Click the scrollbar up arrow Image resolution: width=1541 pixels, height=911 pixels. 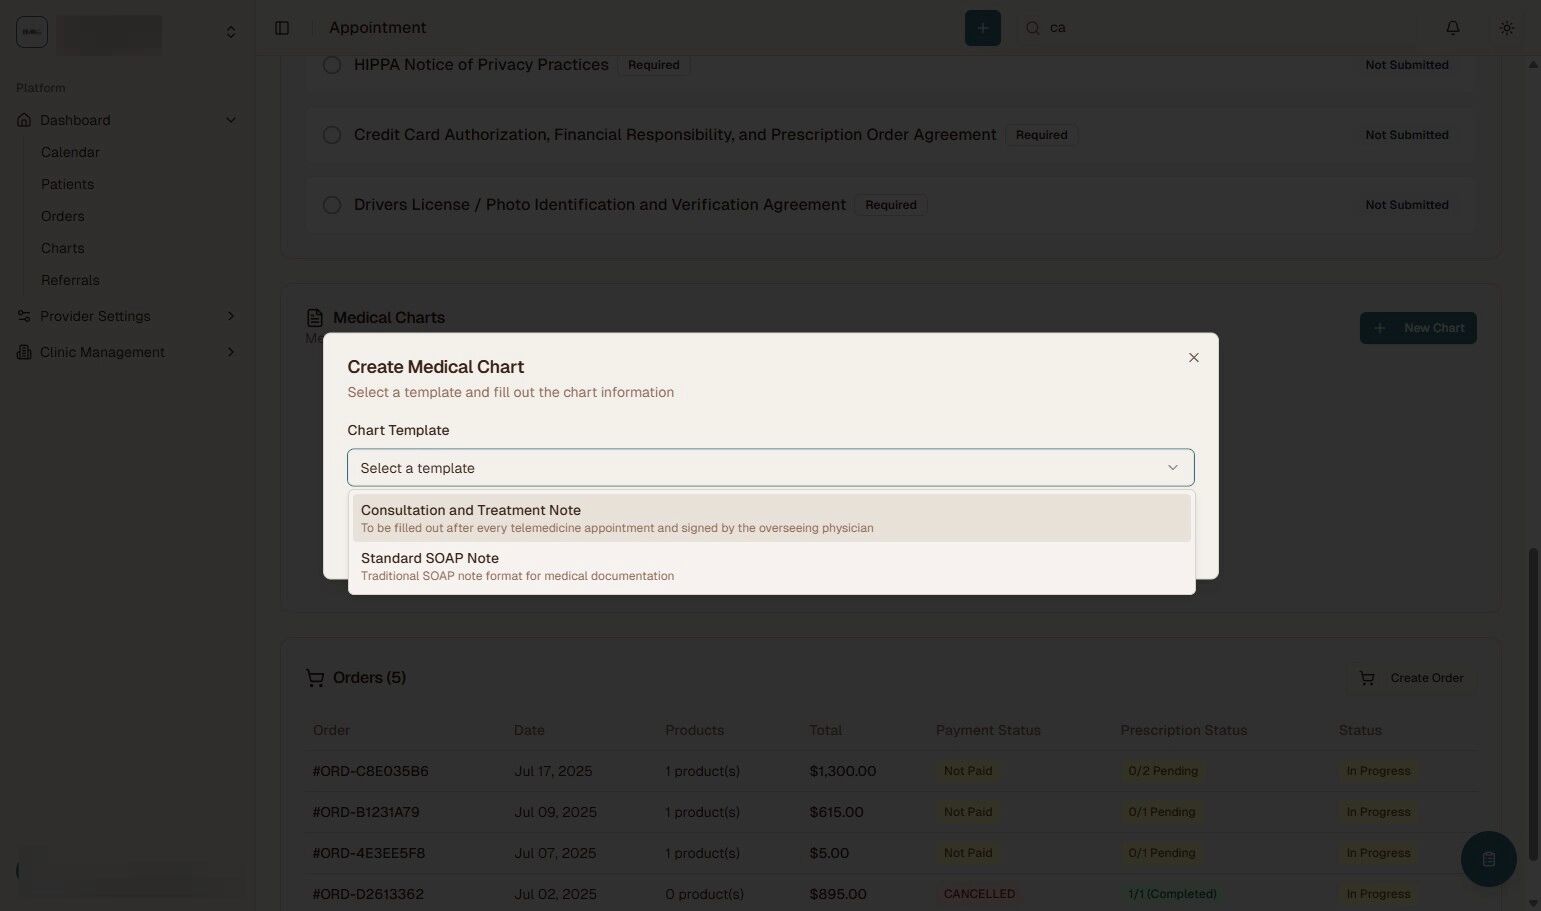tap(1533, 65)
